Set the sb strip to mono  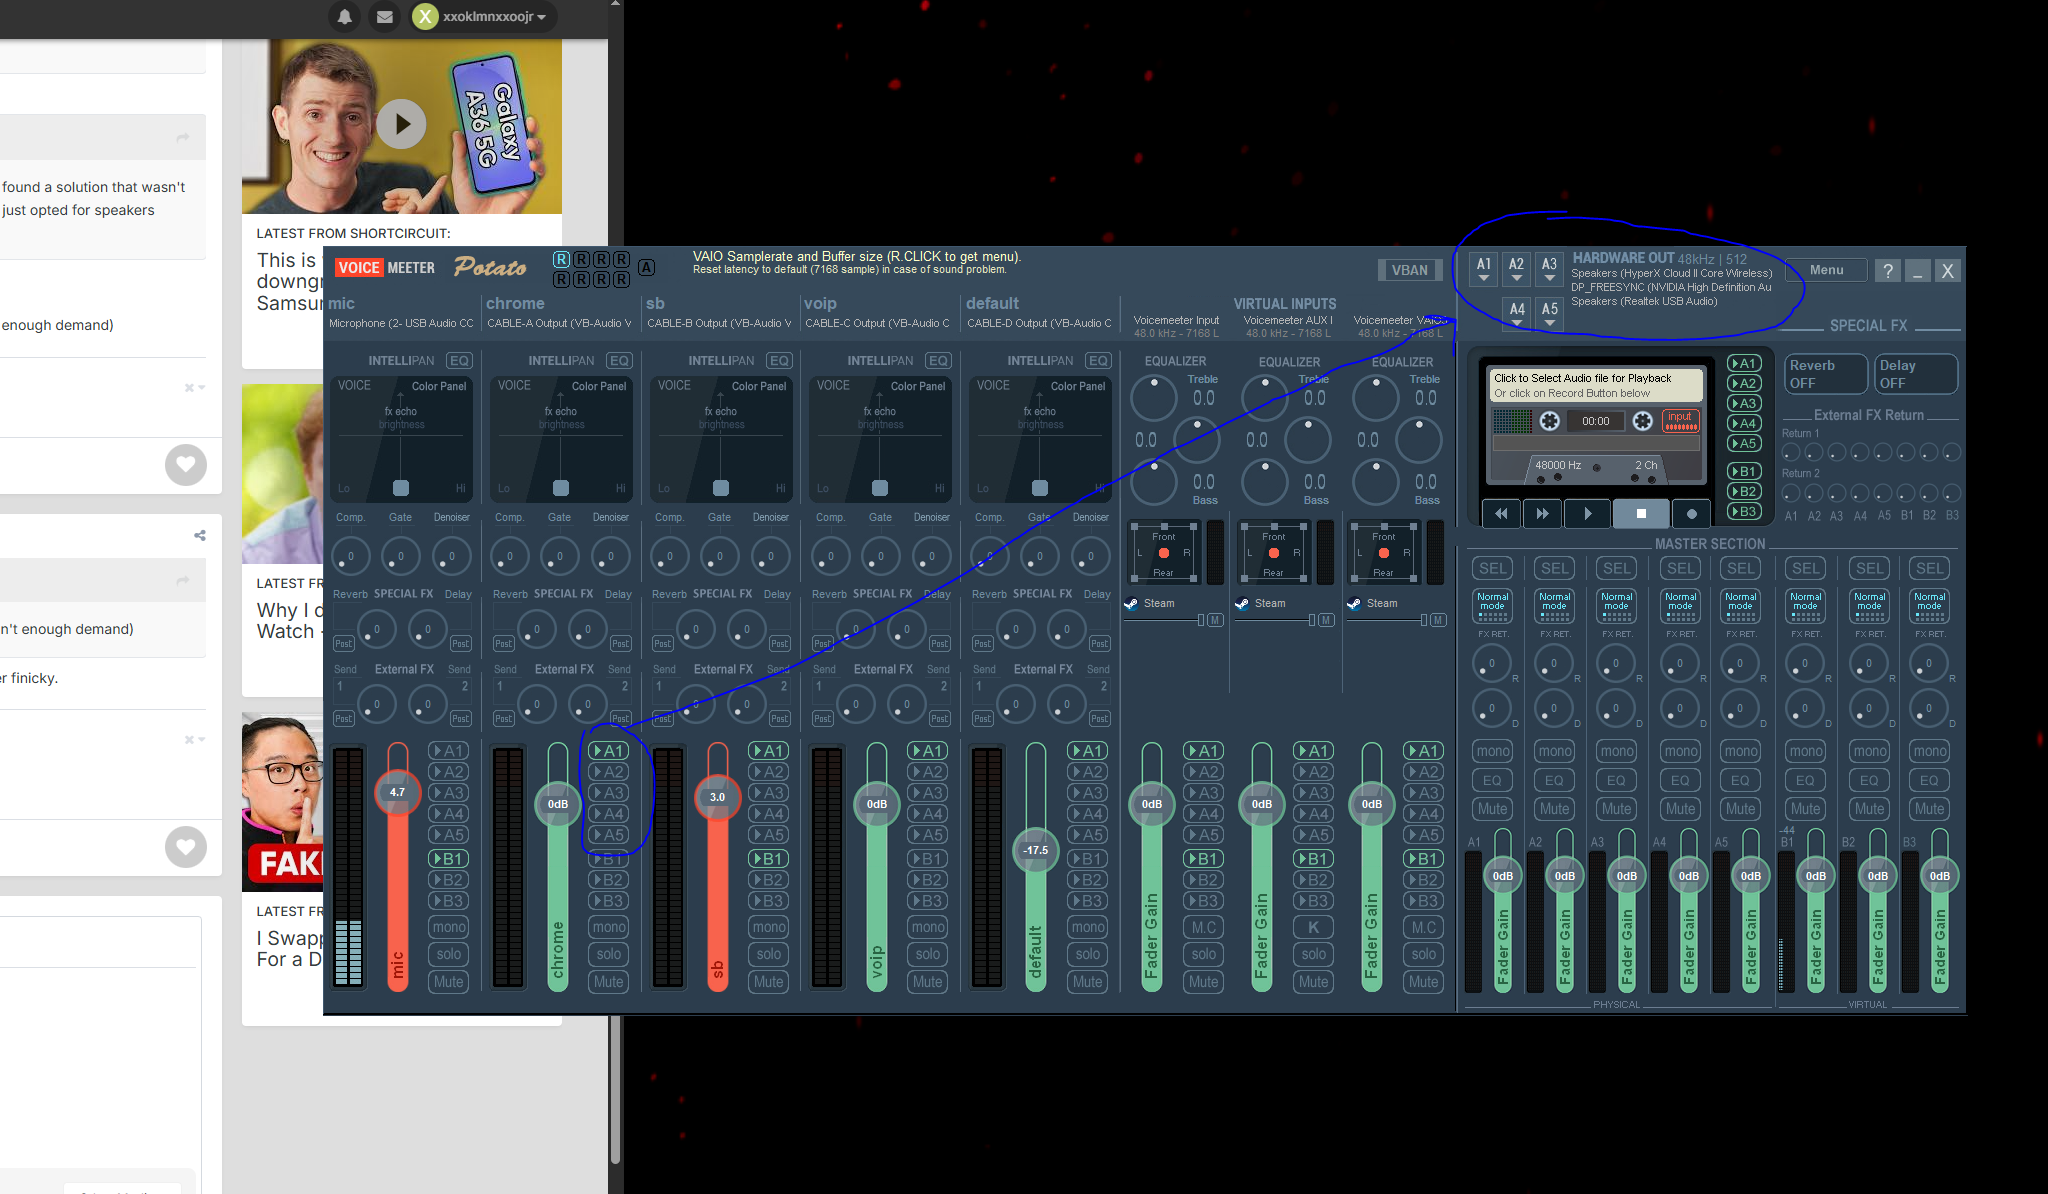(x=769, y=927)
